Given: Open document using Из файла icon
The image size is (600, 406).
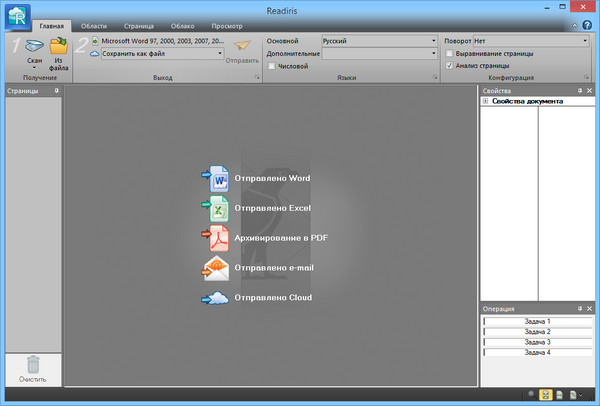Looking at the screenshot, I should [x=58, y=46].
